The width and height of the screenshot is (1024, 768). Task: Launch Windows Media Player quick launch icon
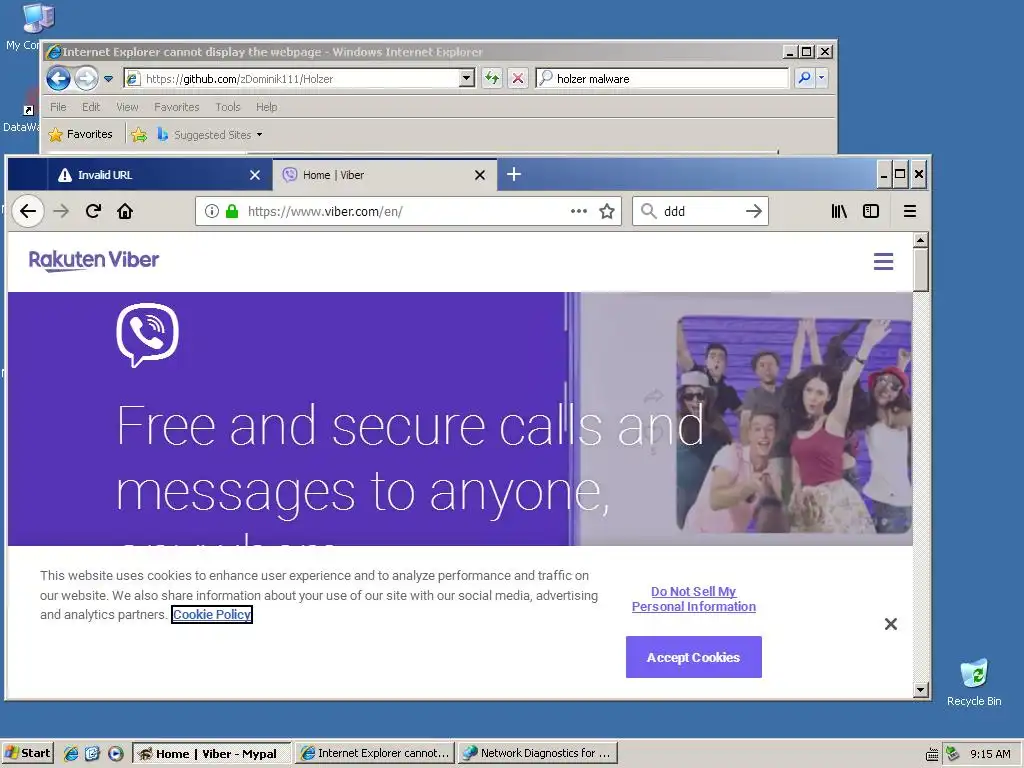click(116, 753)
